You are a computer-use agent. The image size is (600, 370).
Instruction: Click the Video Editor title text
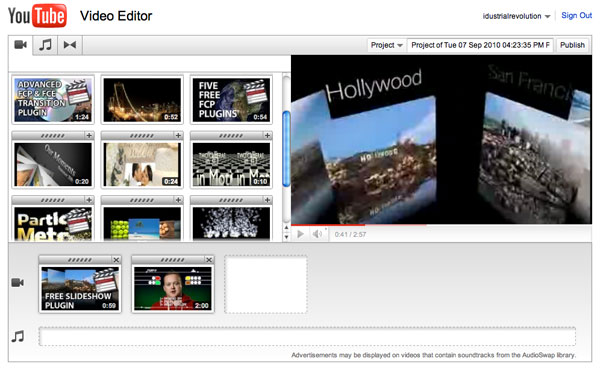116,16
